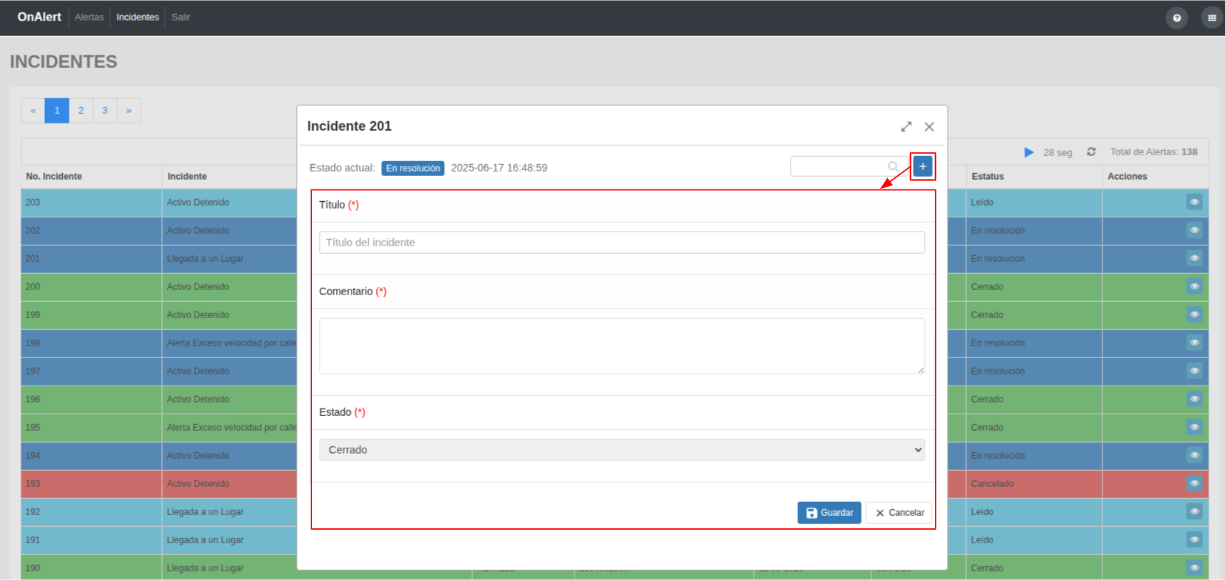This screenshot has width=1225, height=580.
Task: View incident 200 with its eye icon
Action: pyautogui.click(x=1195, y=286)
